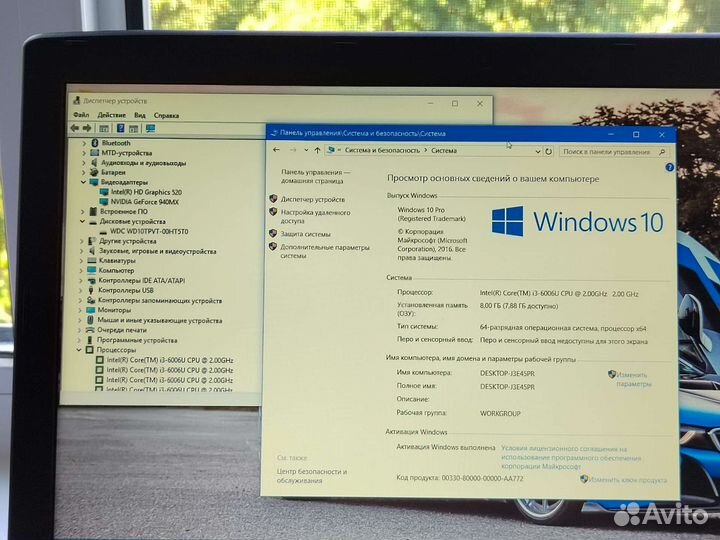Open the blue help question mark icon
The image size is (720, 540).
669,168
